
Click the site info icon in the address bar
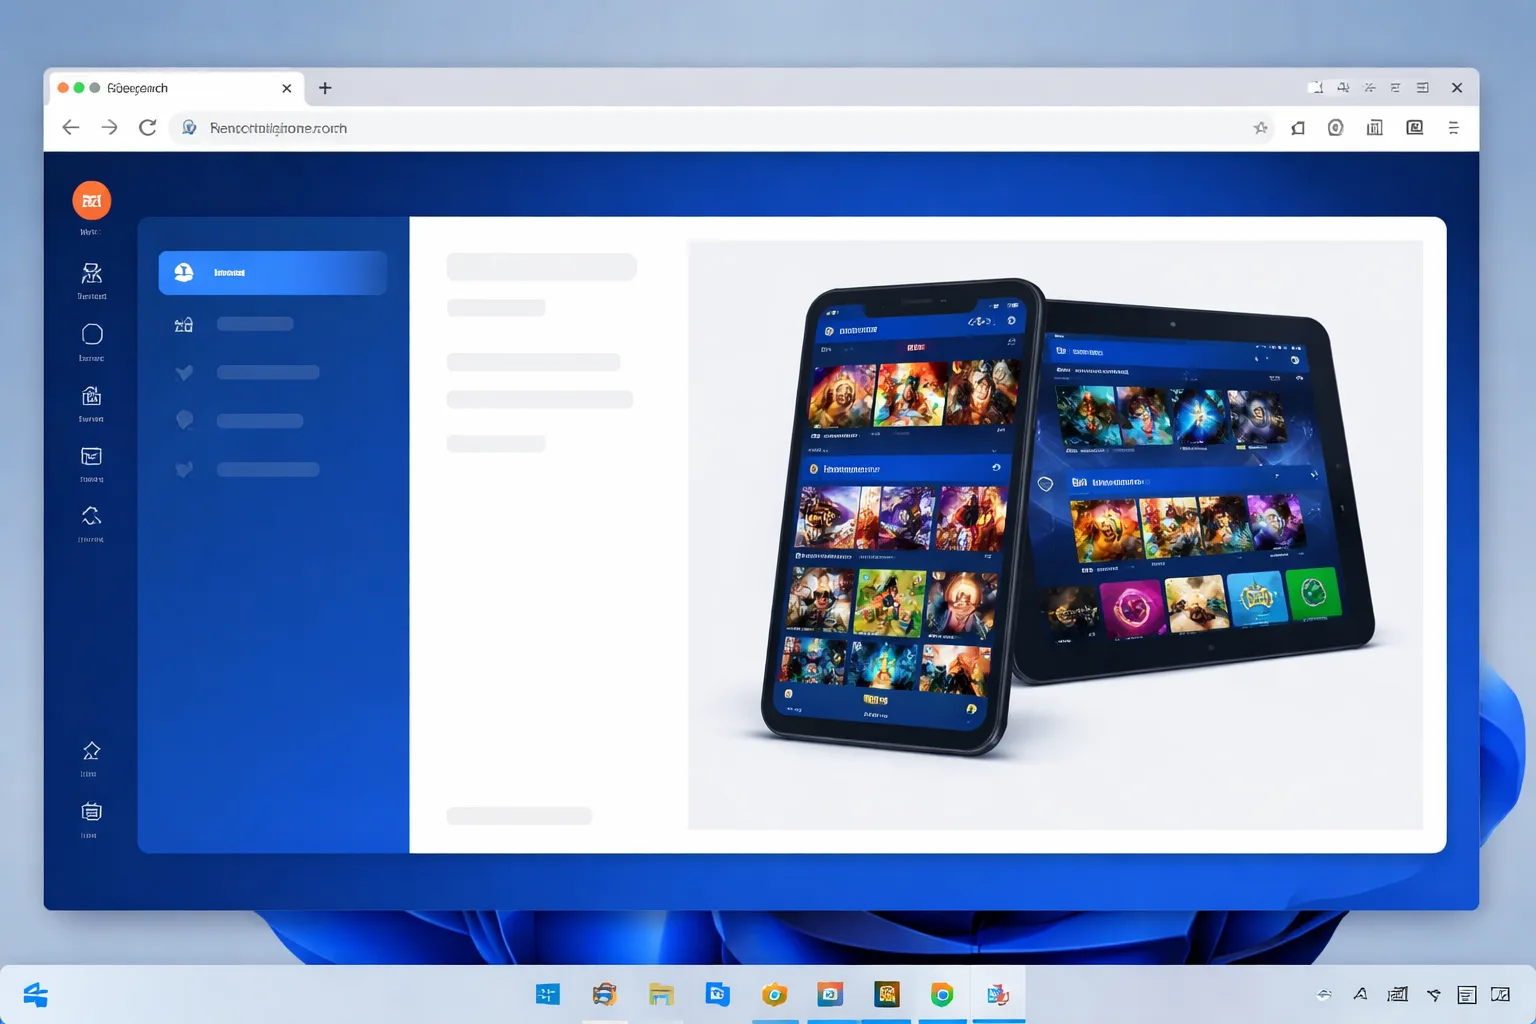(x=188, y=127)
